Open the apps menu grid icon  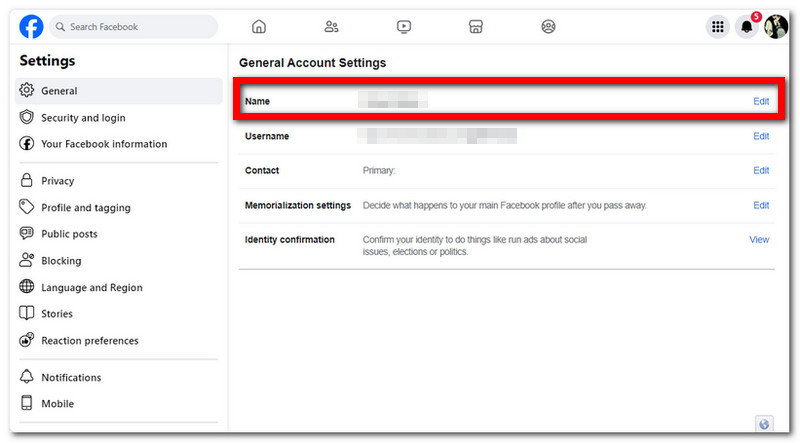718,27
